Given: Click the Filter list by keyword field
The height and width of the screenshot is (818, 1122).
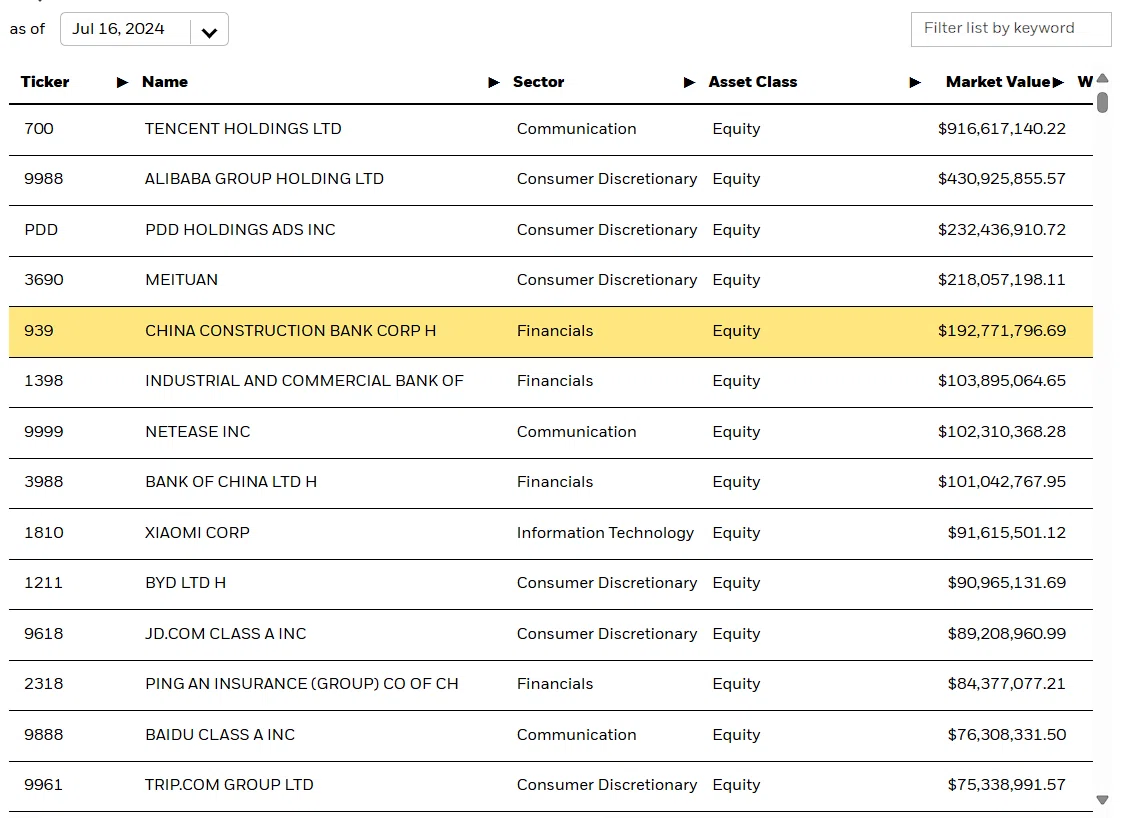Looking at the screenshot, I should click(1010, 29).
